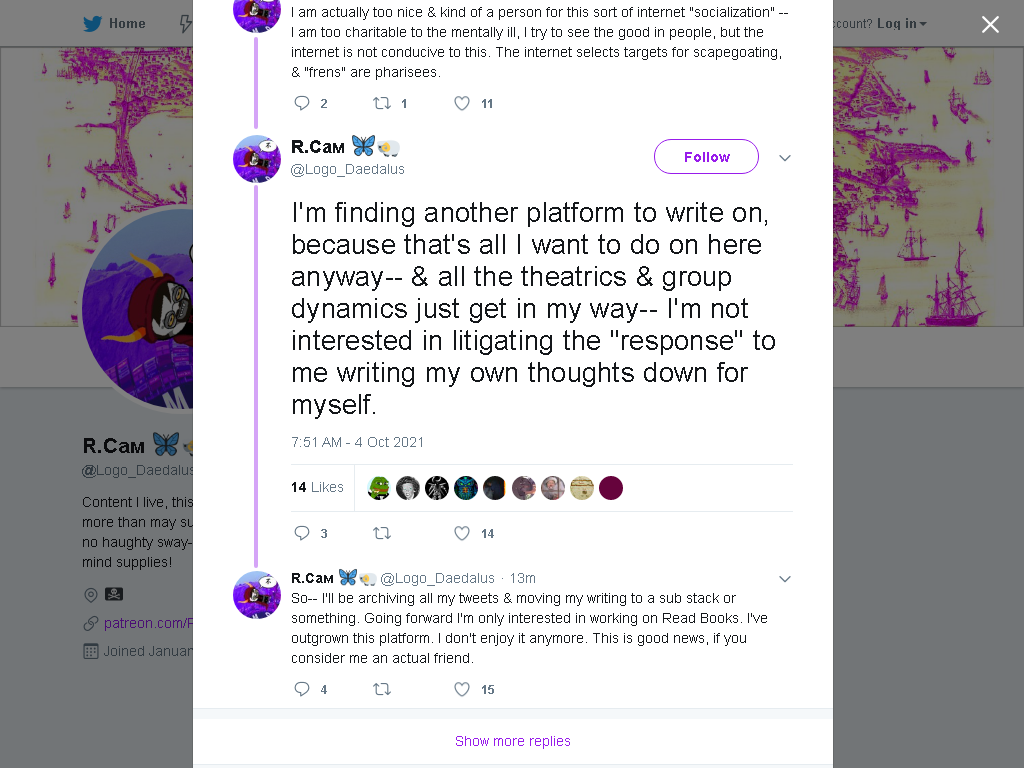The height and width of the screenshot is (768, 1024).
Task: Close the tweet overlay with the X
Action: [x=990, y=24]
